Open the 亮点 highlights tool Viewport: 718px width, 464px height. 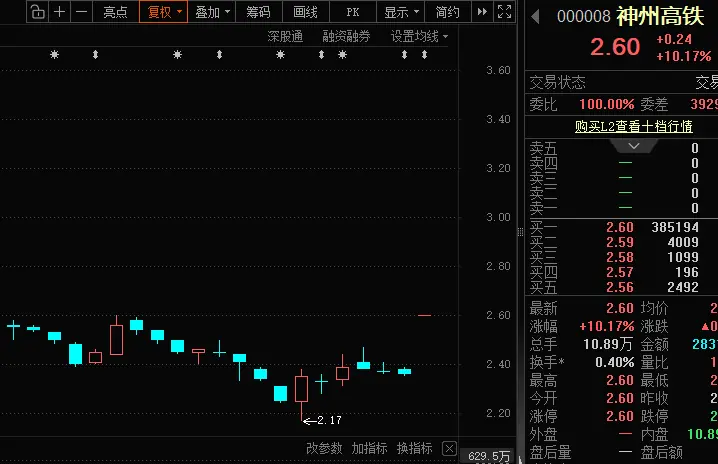(115, 12)
